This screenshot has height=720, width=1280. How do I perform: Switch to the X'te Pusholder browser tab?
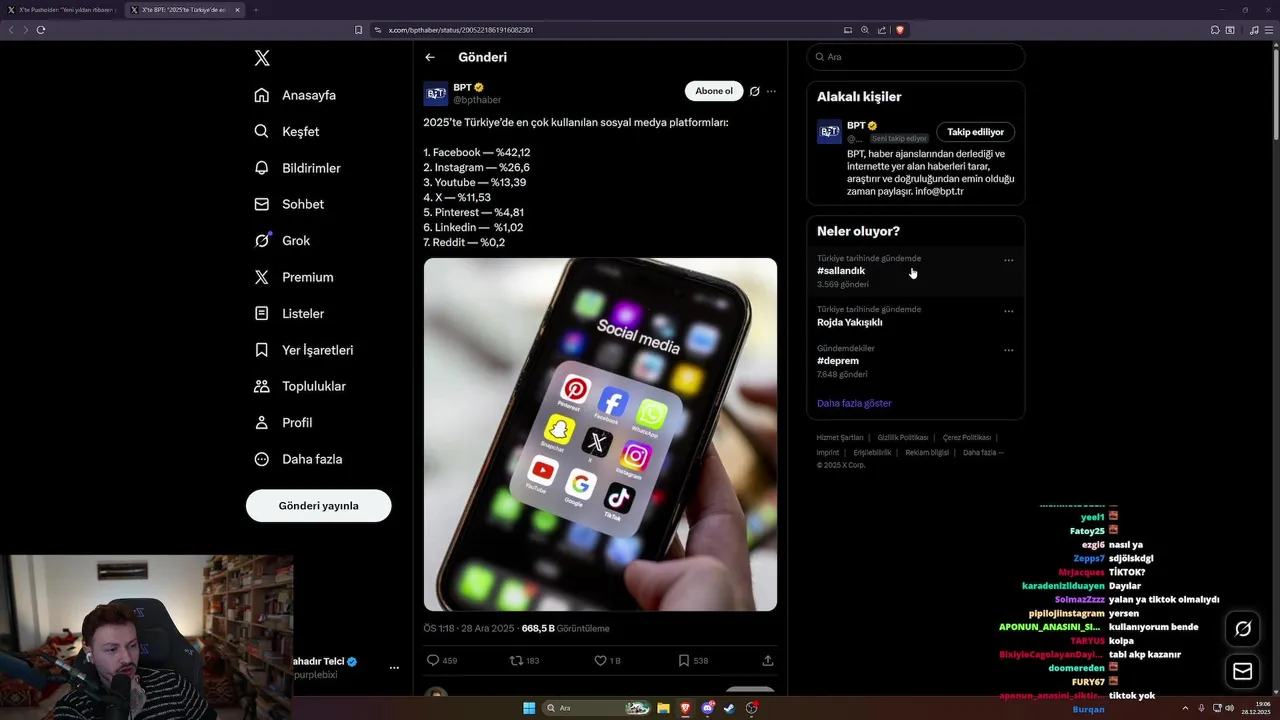tap(62, 9)
